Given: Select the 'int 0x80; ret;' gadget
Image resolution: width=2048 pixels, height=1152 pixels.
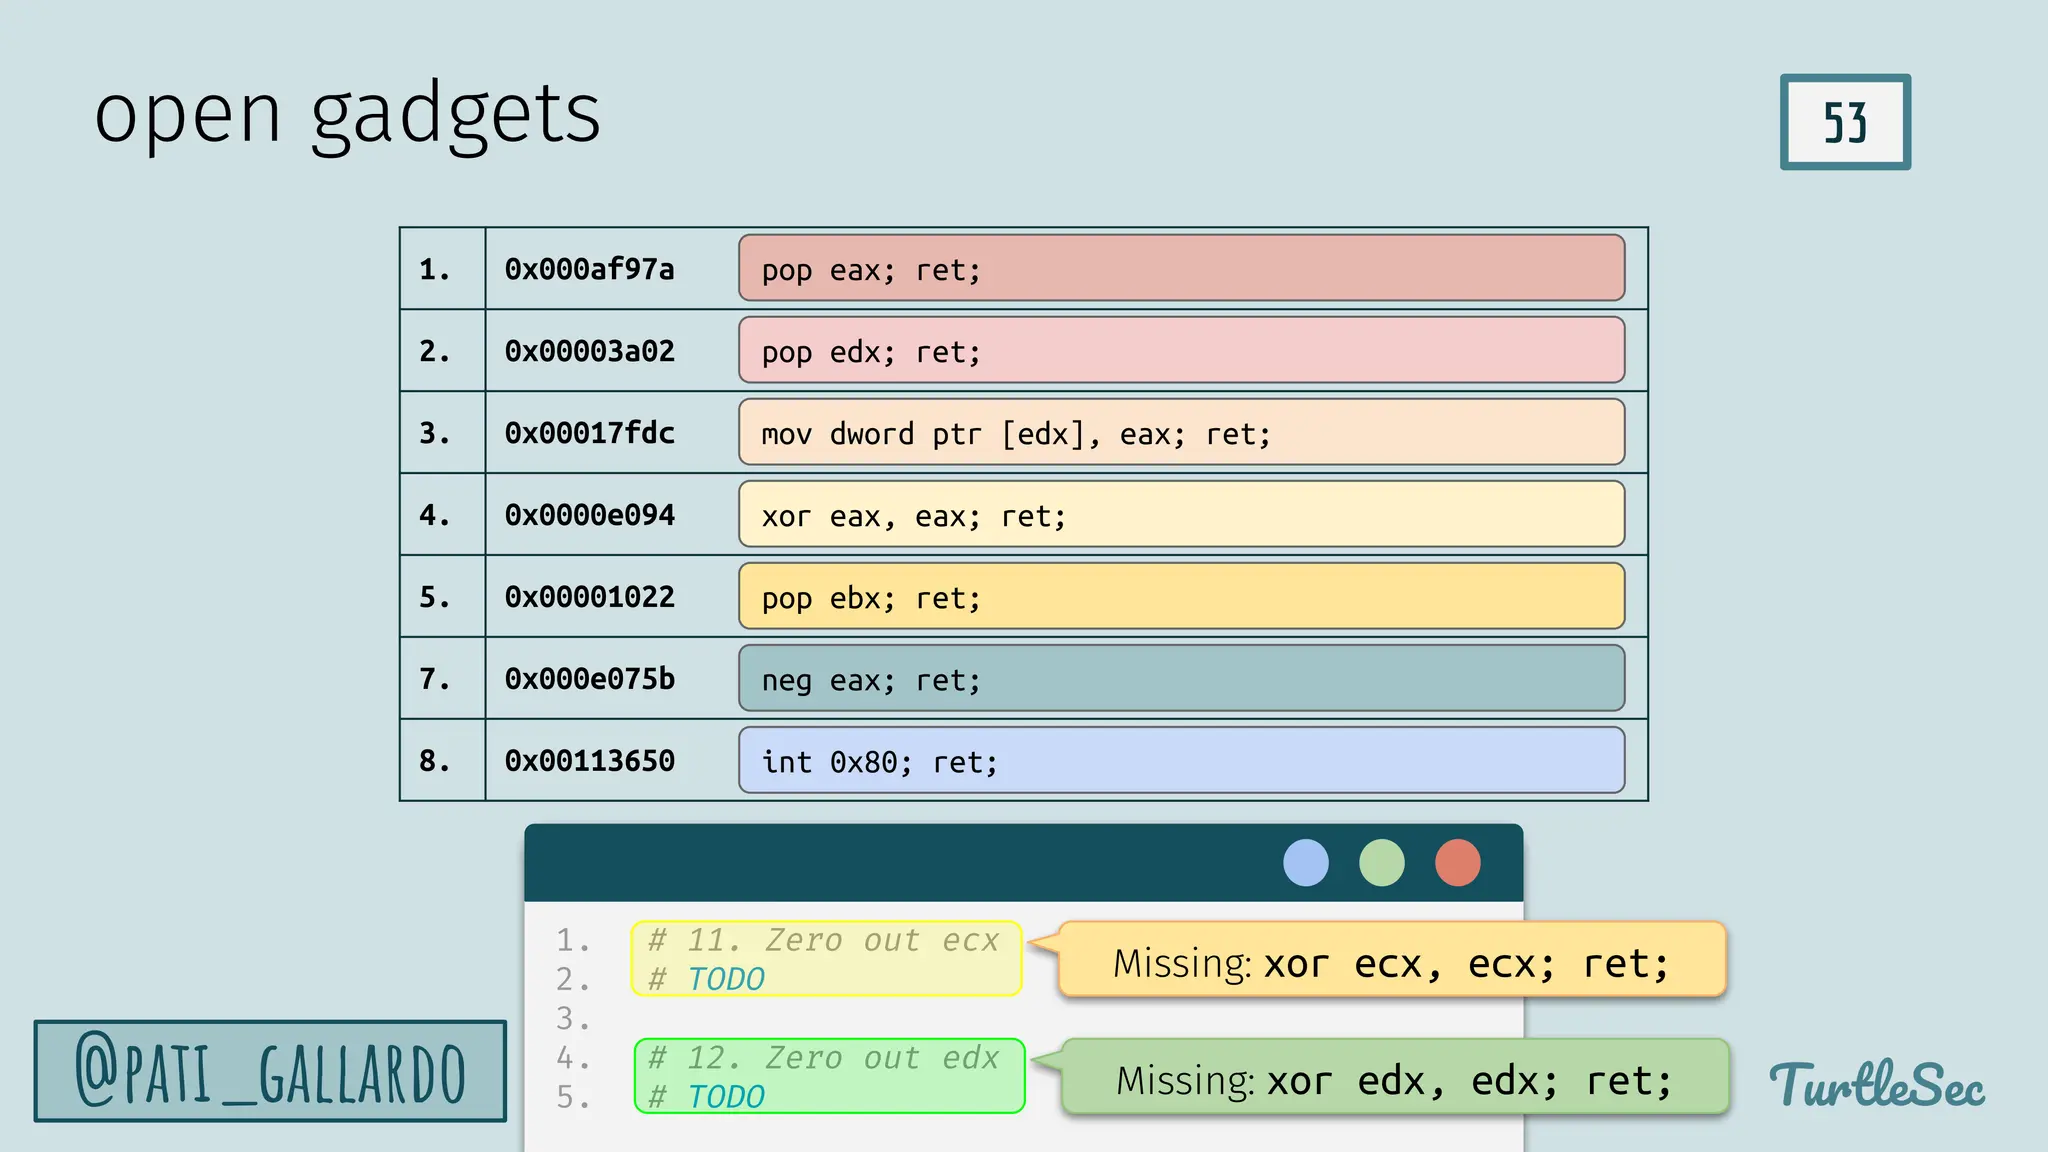Looking at the screenshot, I should (1181, 760).
